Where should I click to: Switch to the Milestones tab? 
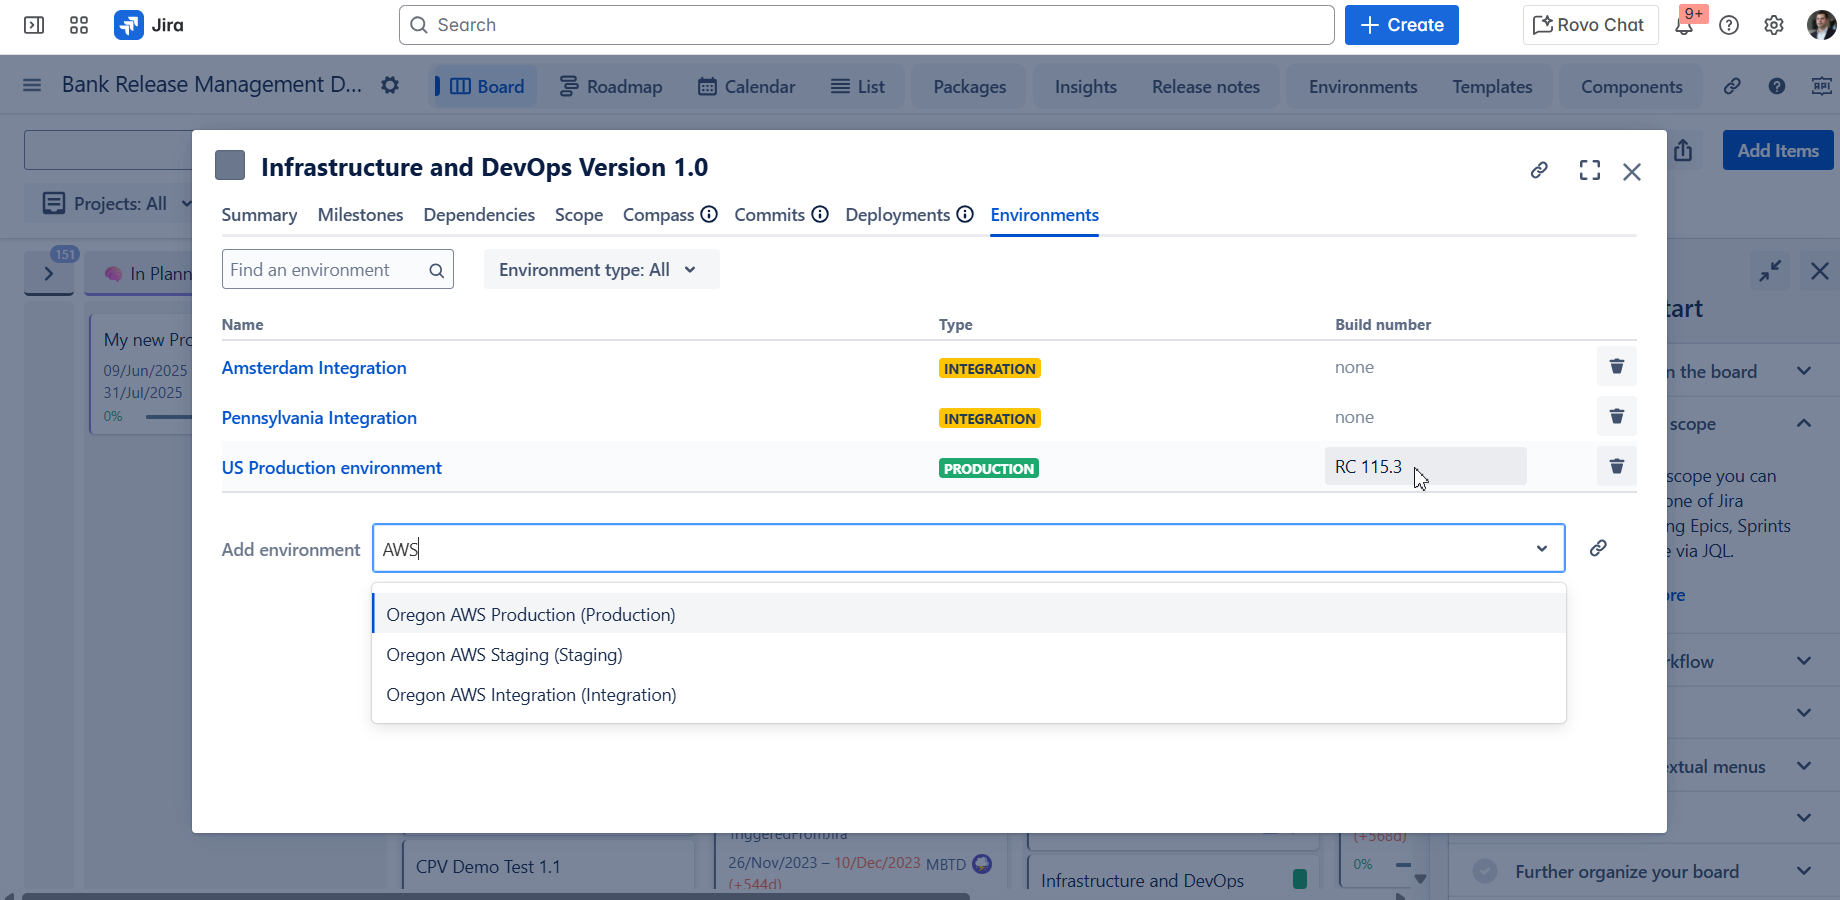(x=360, y=215)
